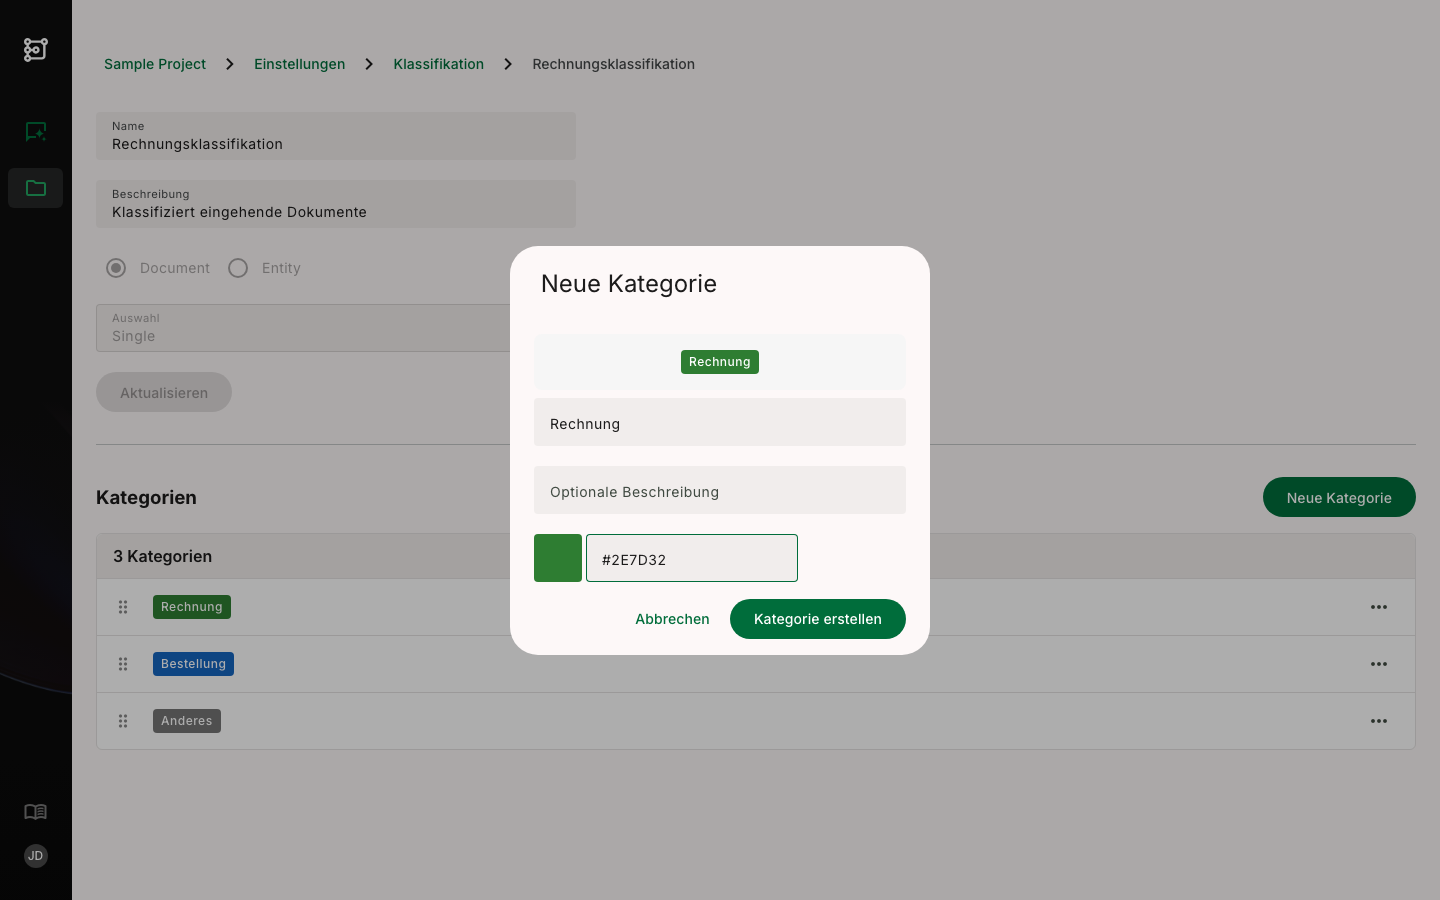Click the drag handle for Rechnung row

(123, 607)
